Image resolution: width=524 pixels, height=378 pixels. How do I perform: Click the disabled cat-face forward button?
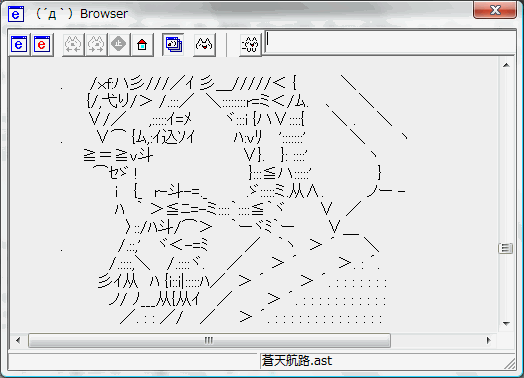96,44
